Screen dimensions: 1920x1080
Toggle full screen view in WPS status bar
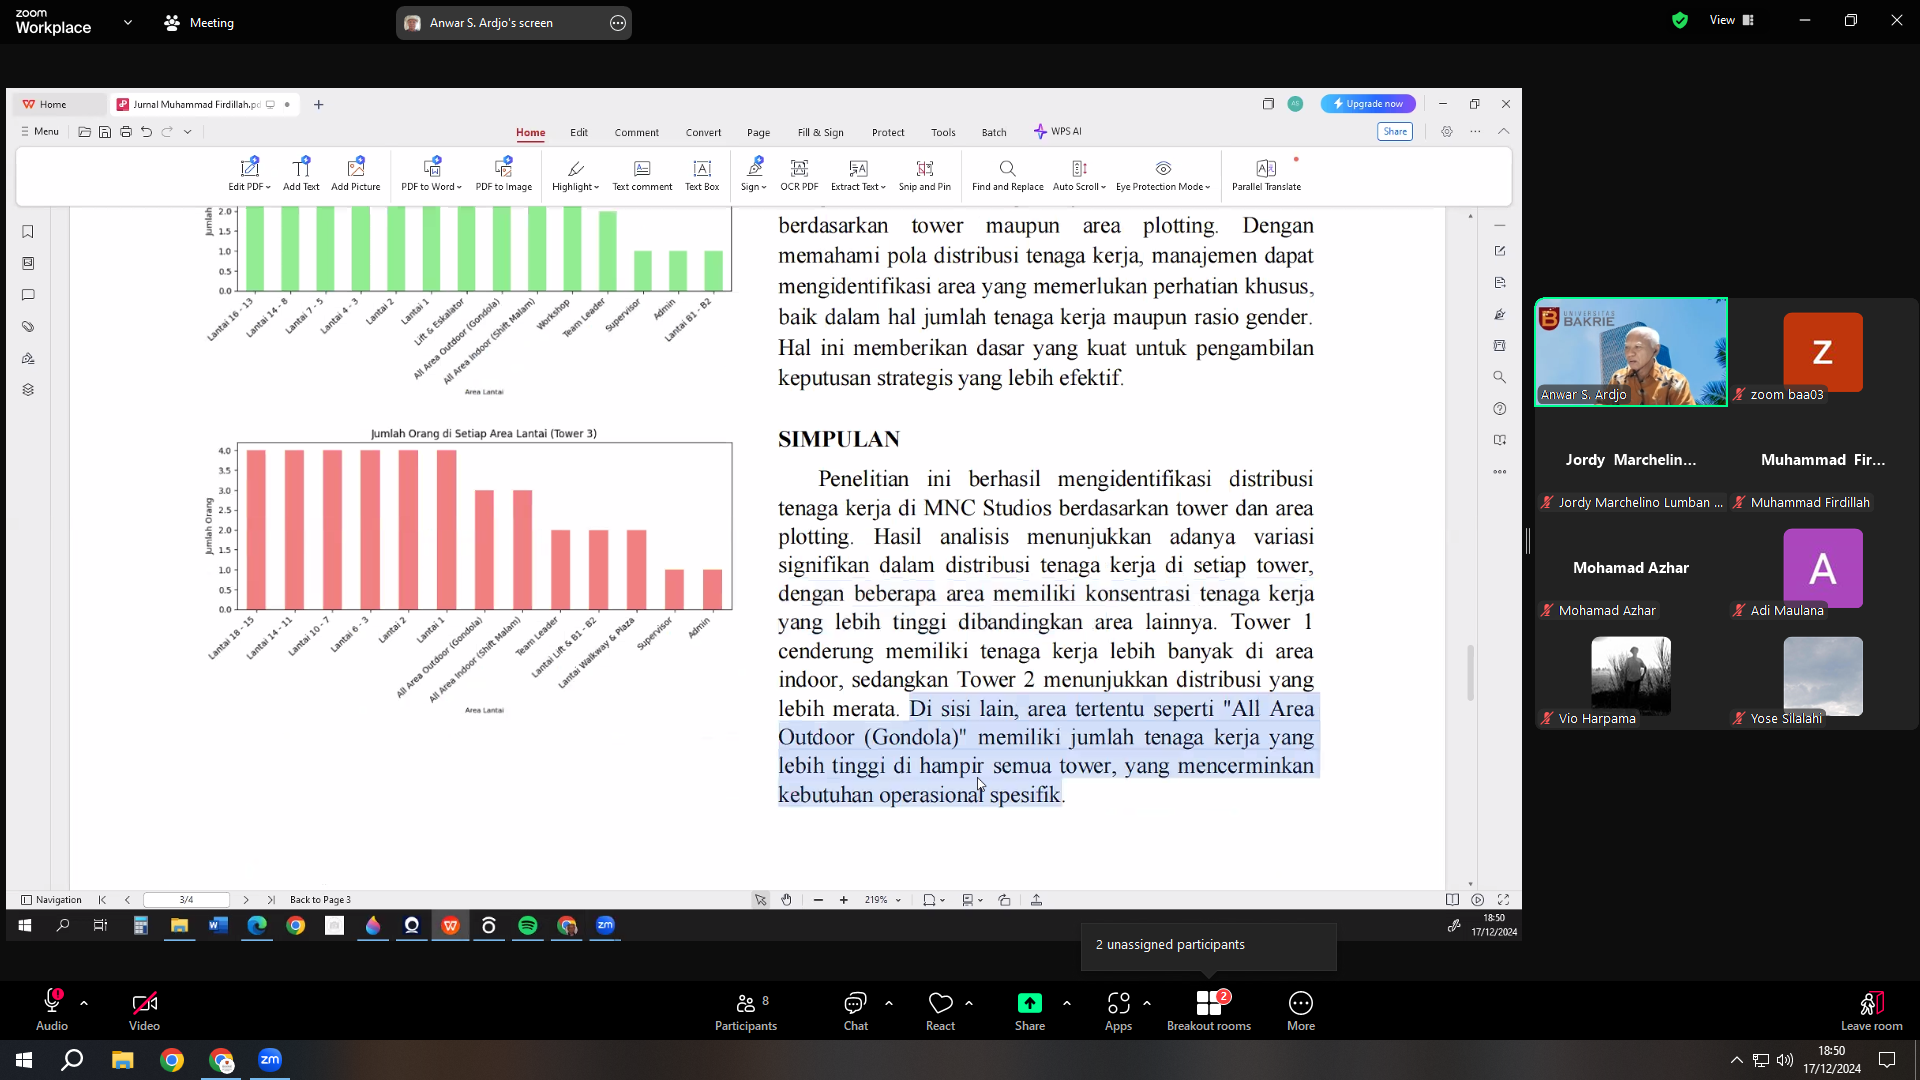(x=1503, y=900)
